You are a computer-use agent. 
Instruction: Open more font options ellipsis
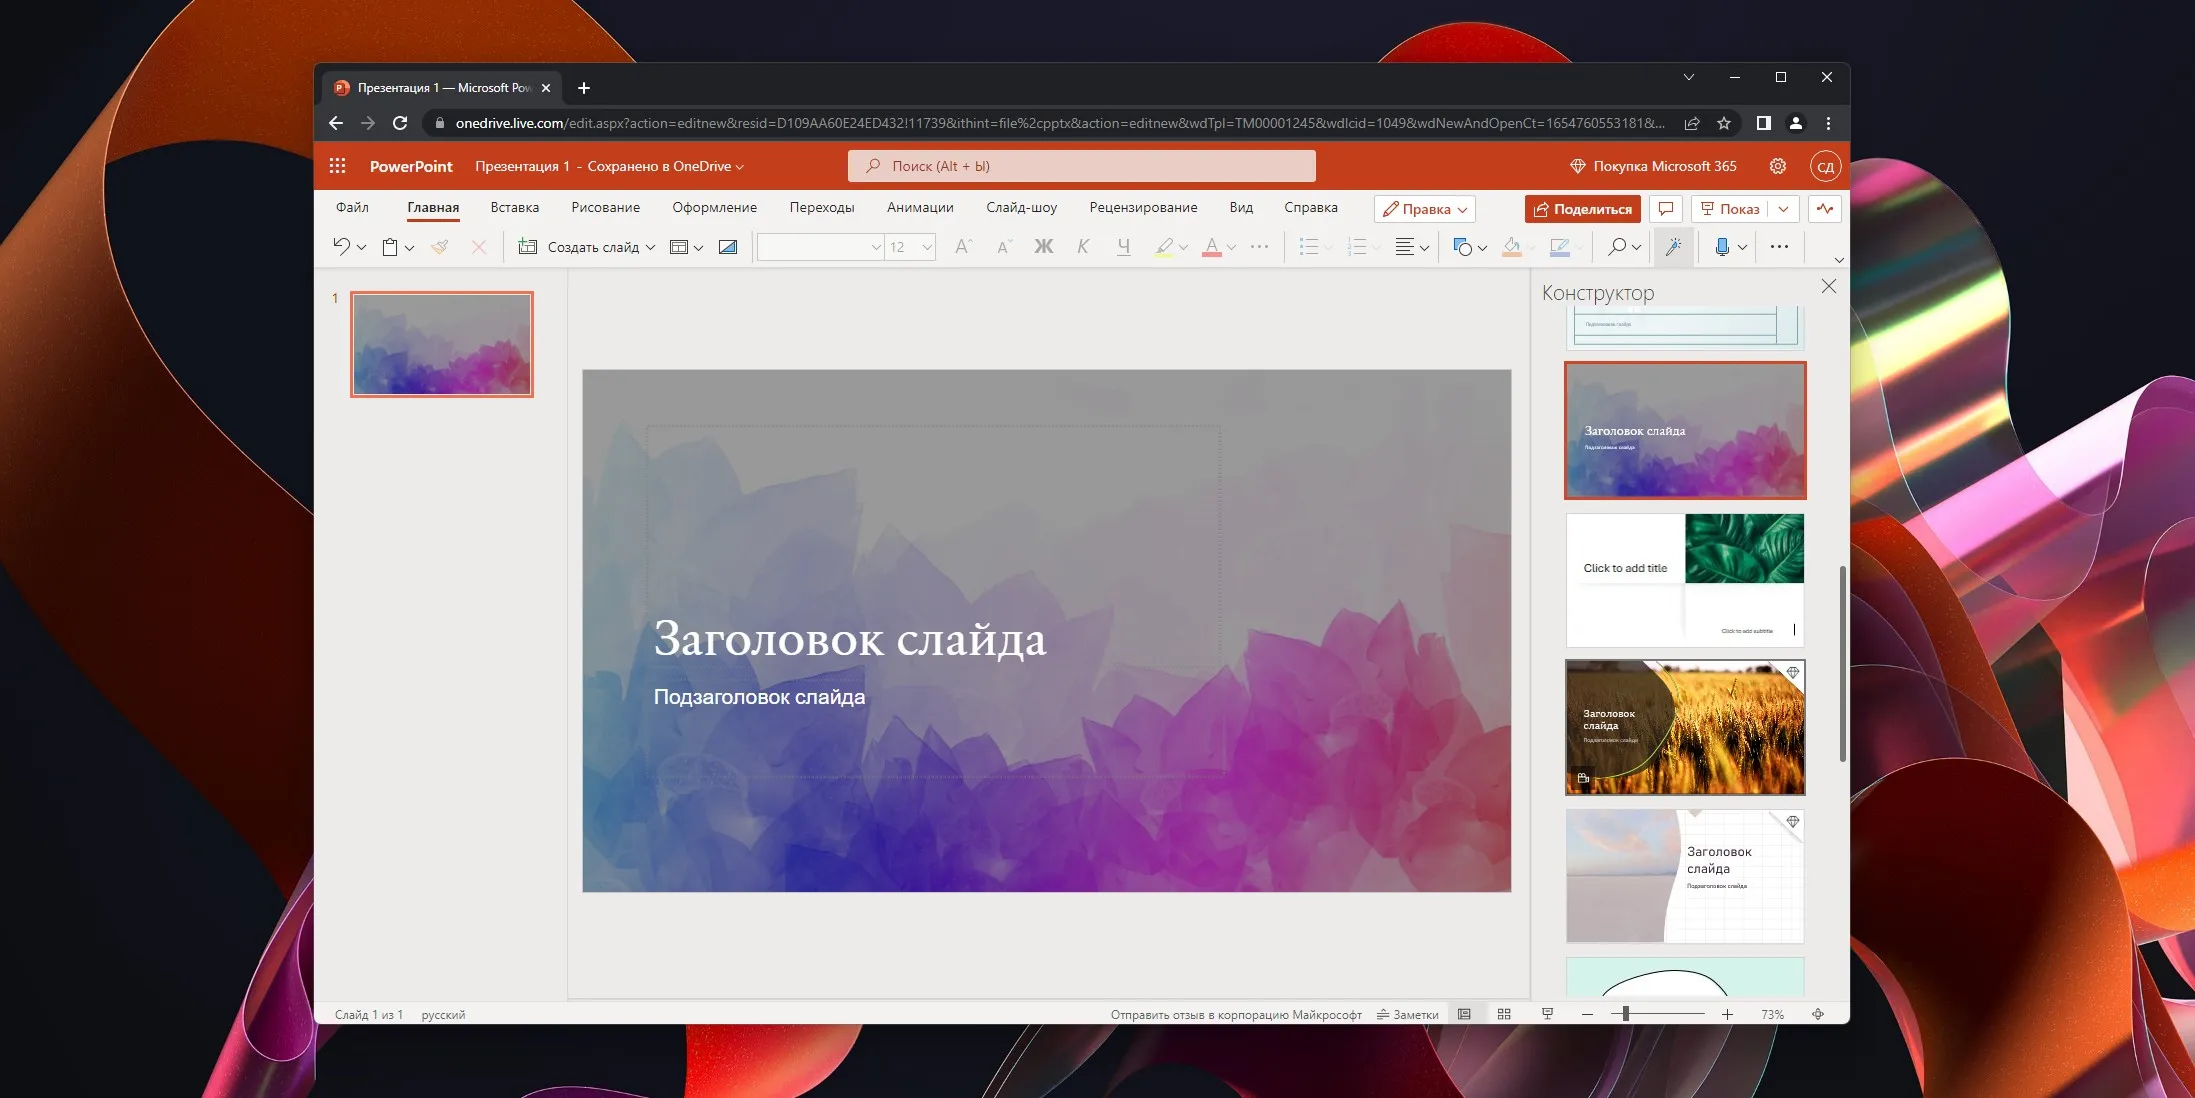[x=1259, y=246]
